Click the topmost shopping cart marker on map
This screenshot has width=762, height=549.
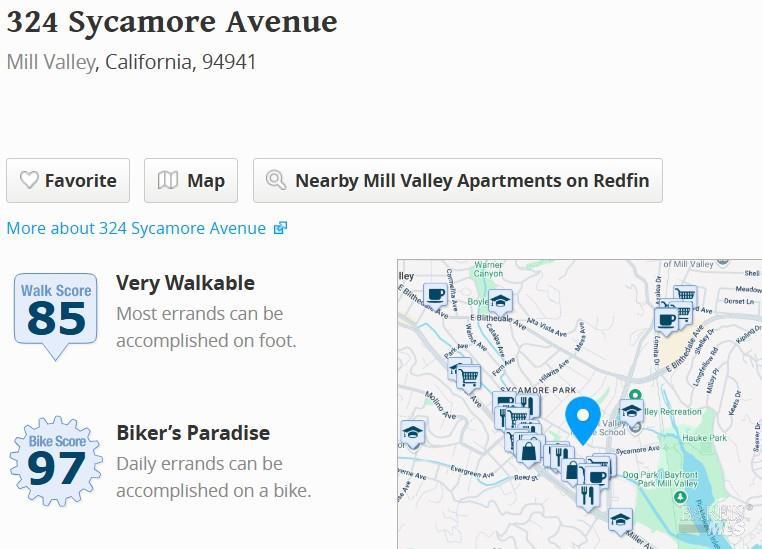(684, 295)
